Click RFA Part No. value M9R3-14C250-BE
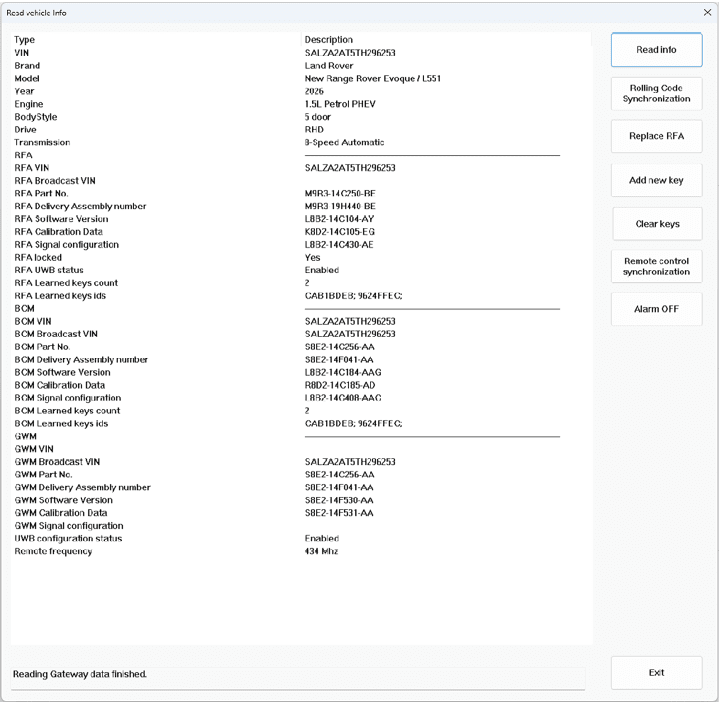719x707 pixels. pos(340,193)
